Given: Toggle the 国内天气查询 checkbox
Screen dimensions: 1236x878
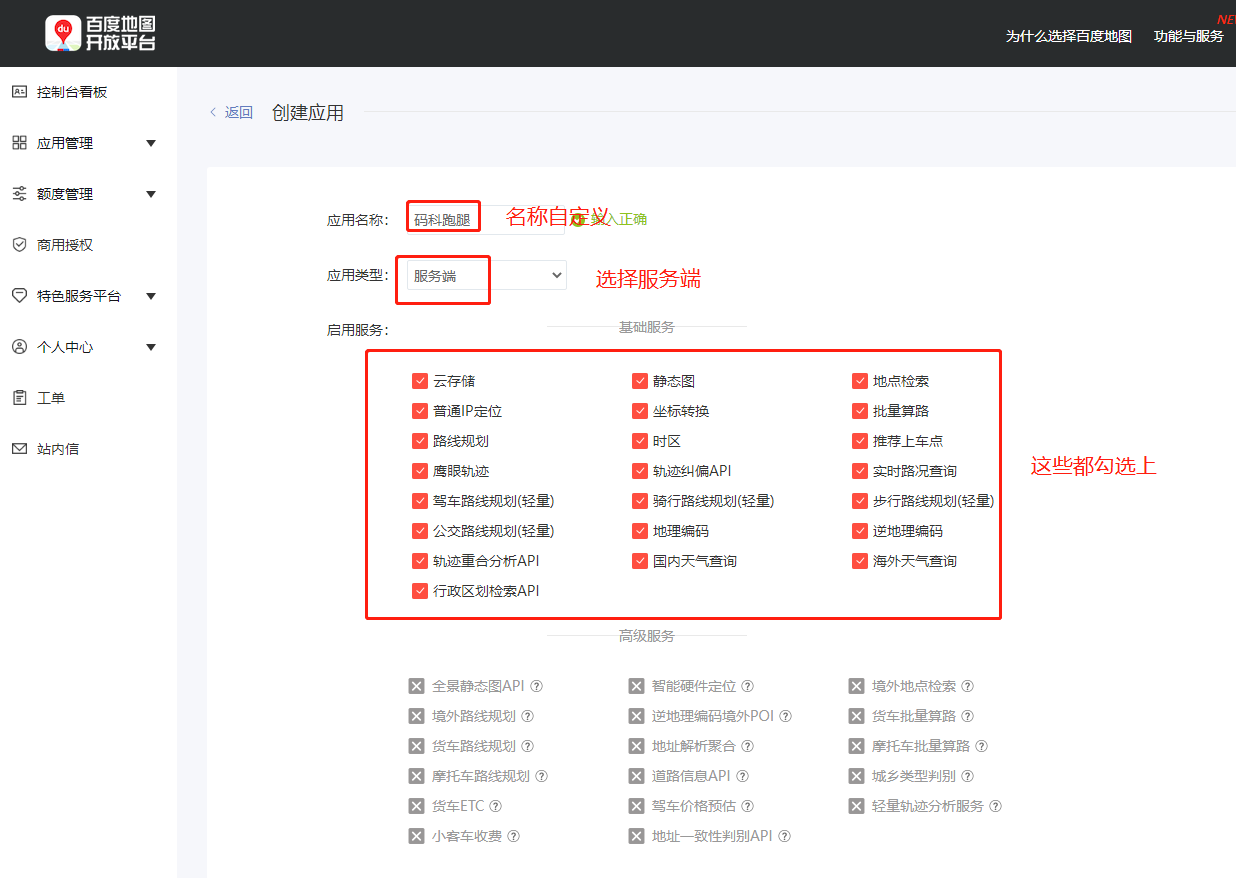Looking at the screenshot, I should [x=640, y=561].
